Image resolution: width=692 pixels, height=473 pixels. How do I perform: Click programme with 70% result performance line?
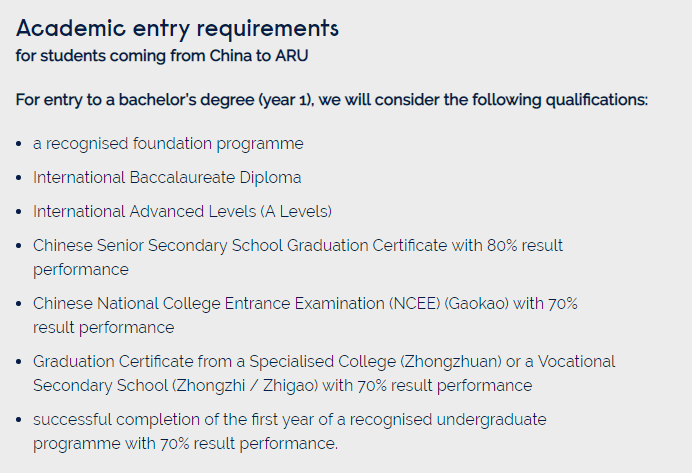[x=185, y=444]
